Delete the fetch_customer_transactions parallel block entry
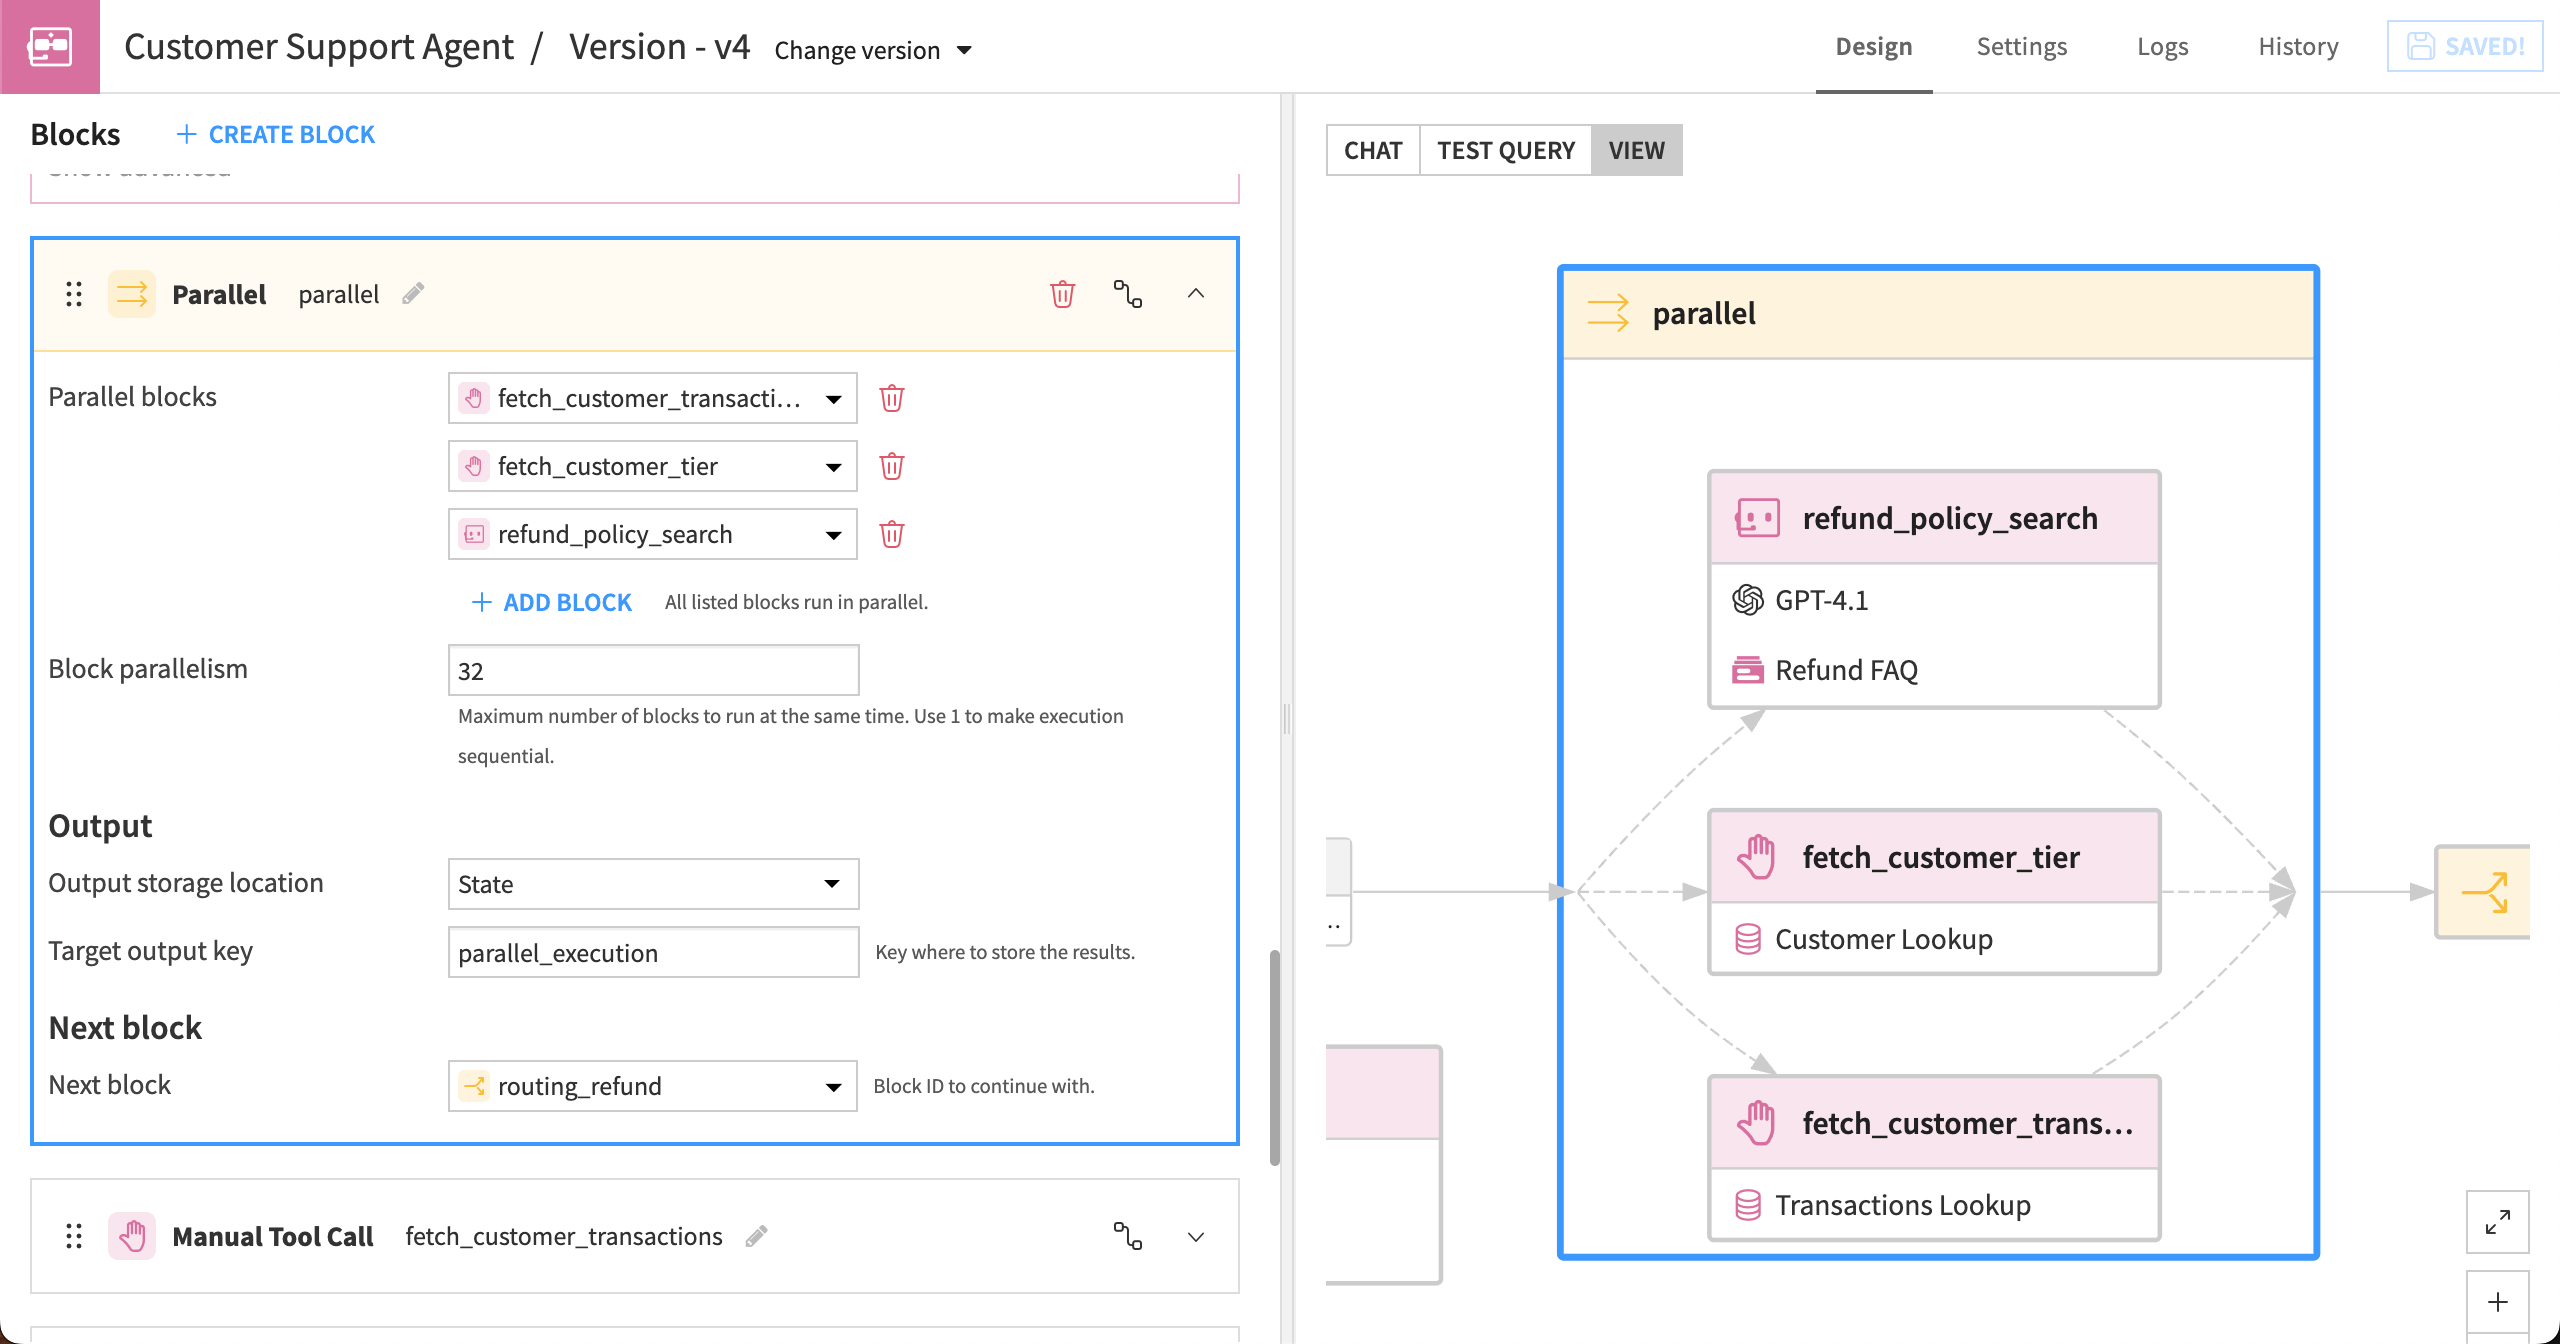This screenshot has height=1344, width=2560. [x=892, y=397]
